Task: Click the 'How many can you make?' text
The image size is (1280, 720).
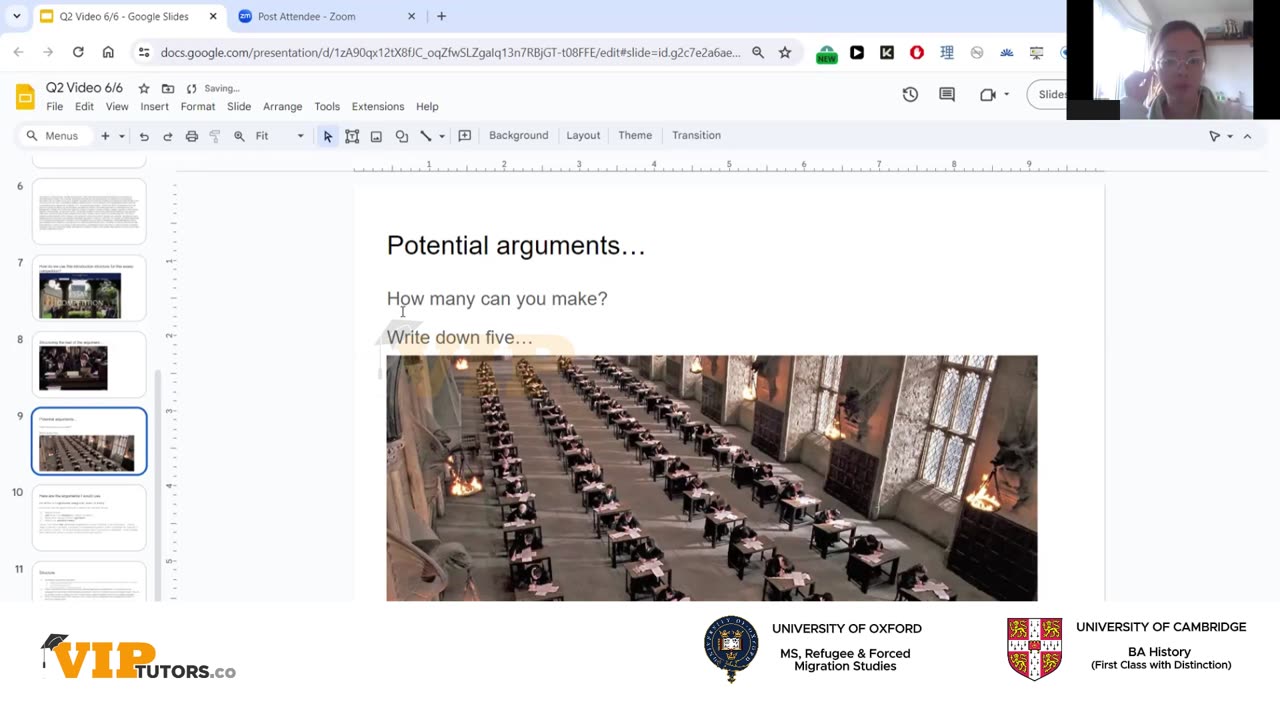Action: [497, 299]
